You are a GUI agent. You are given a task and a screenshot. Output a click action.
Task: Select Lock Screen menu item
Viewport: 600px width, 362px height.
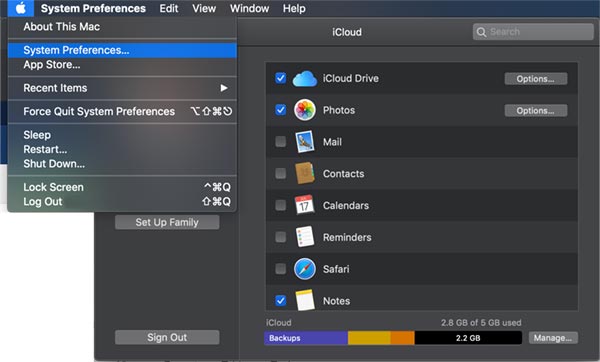(x=122, y=187)
